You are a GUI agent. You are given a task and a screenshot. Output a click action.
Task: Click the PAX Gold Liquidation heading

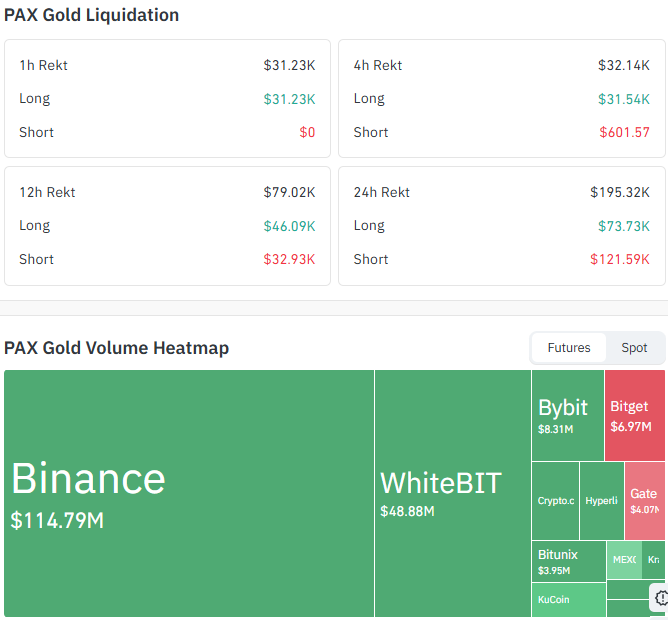[x=91, y=15]
